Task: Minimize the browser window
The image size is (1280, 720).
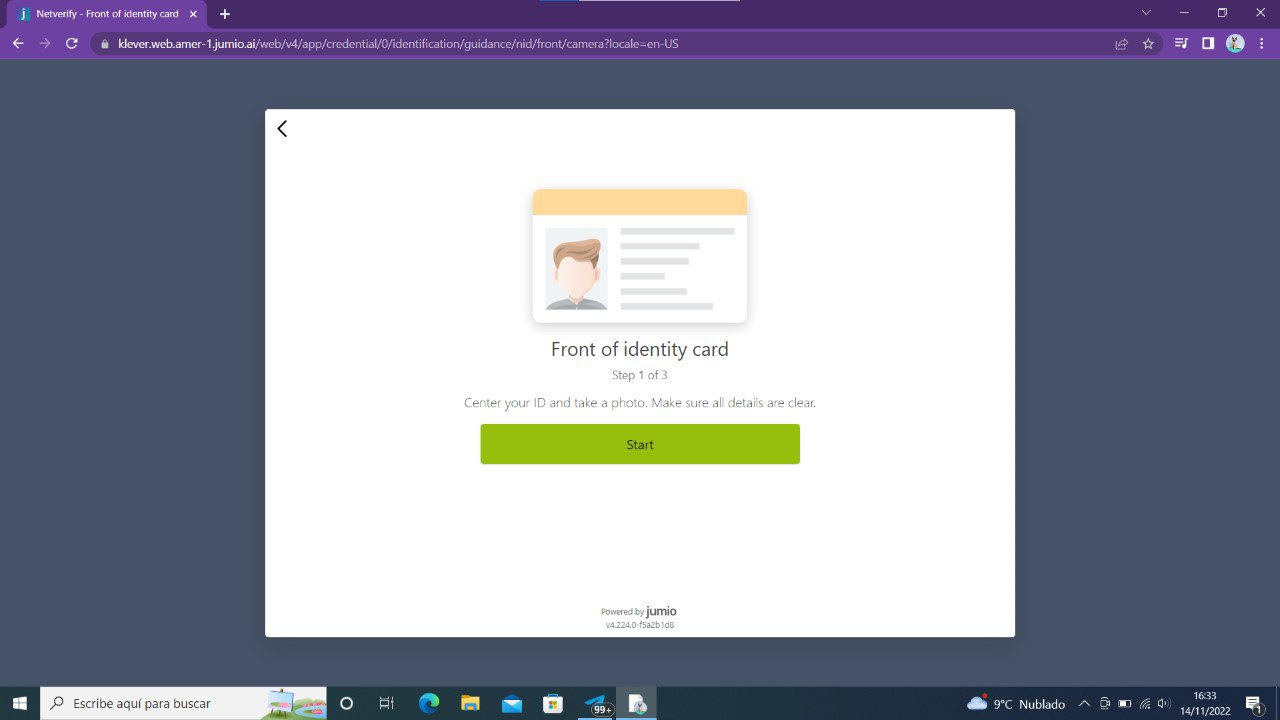Action: click(x=1184, y=13)
